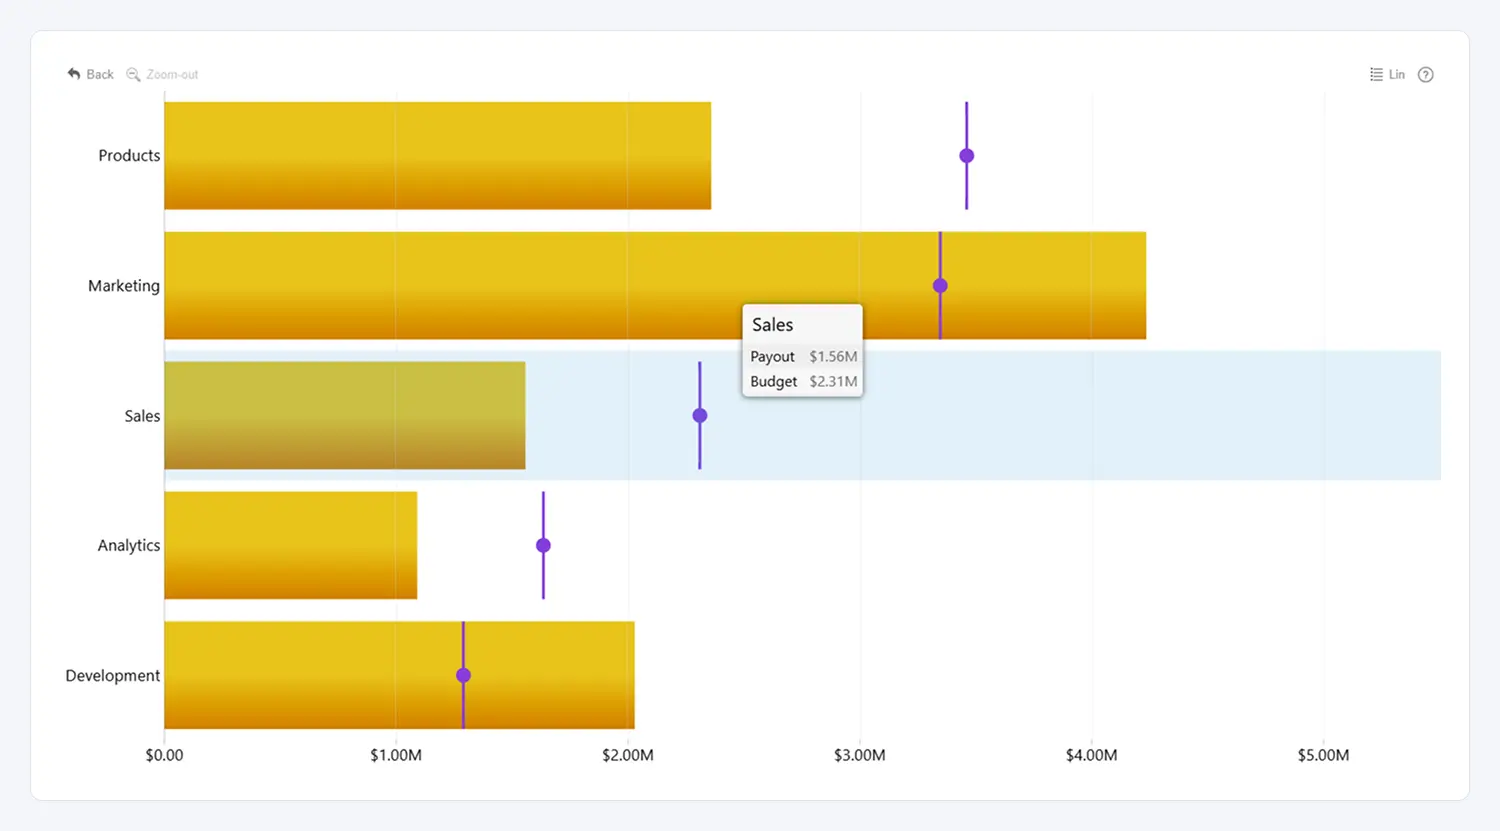The height and width of the screenshot is (831, 1500).
Task: Select the purple marker on the Analytics row
Action: 543,545
